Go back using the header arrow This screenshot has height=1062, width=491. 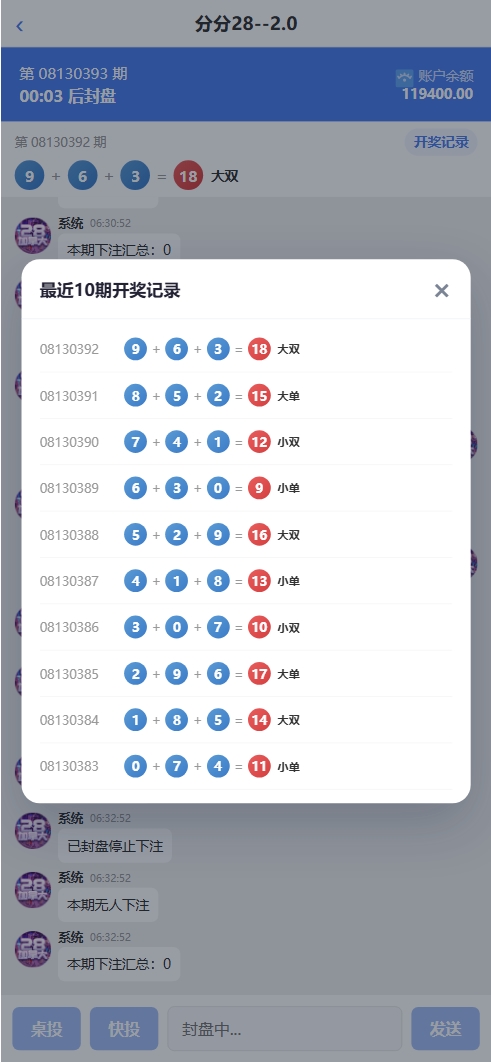(x=20, y=26)
